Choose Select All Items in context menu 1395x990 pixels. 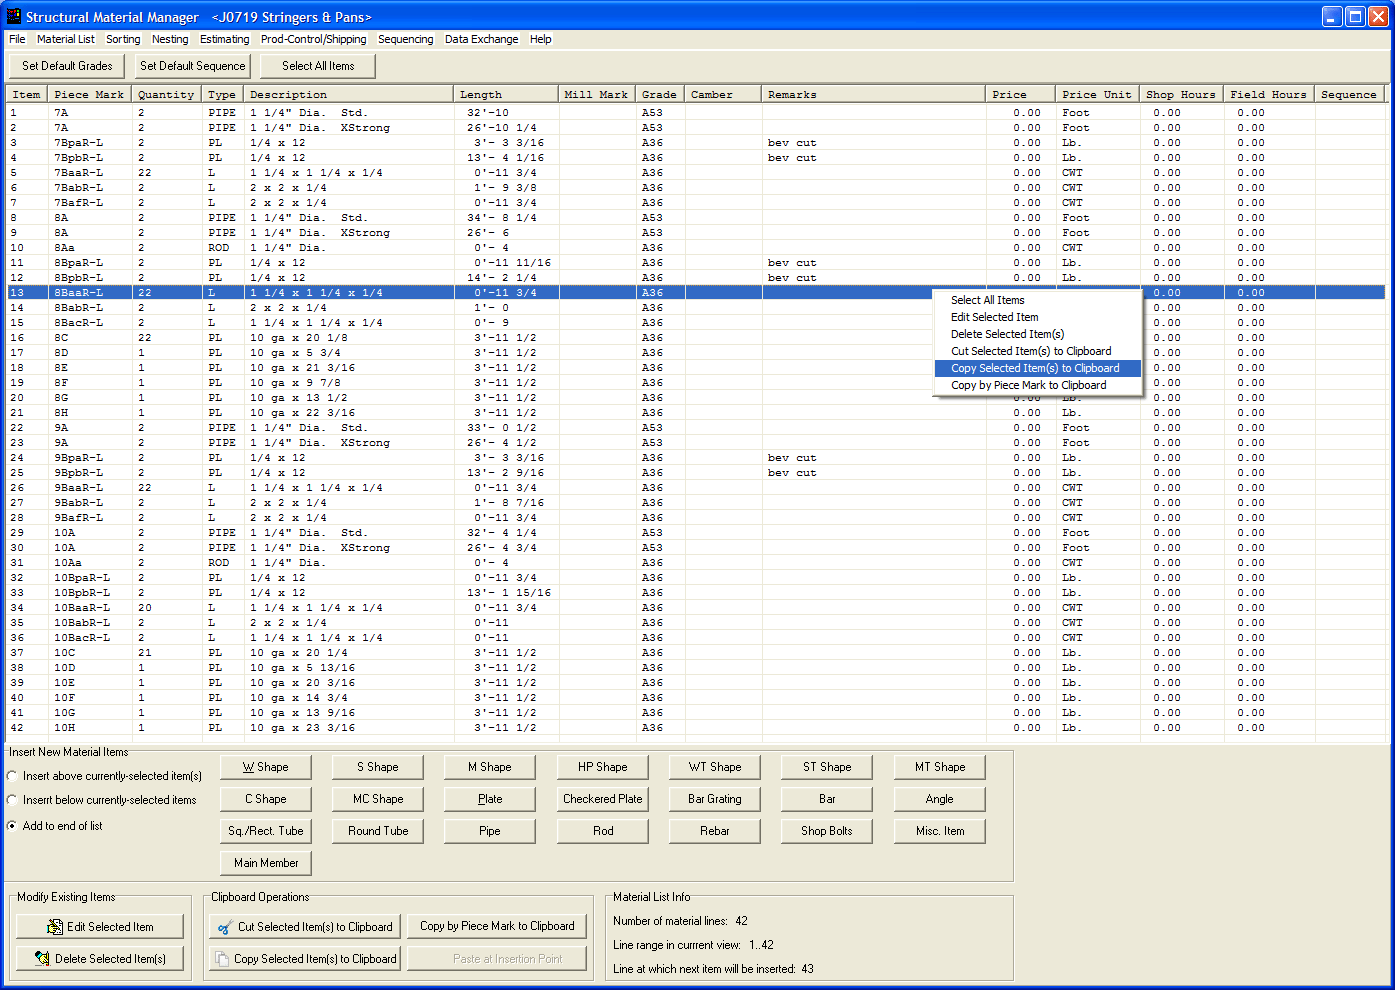1037,300
